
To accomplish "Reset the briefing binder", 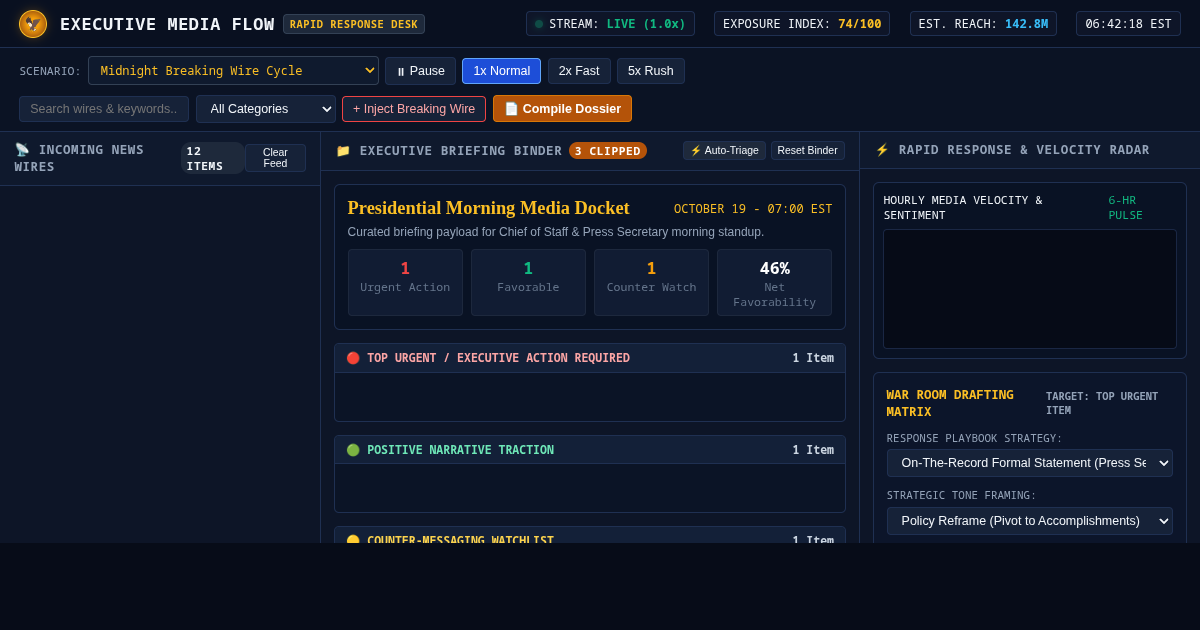I will click(x=808, y=151).
